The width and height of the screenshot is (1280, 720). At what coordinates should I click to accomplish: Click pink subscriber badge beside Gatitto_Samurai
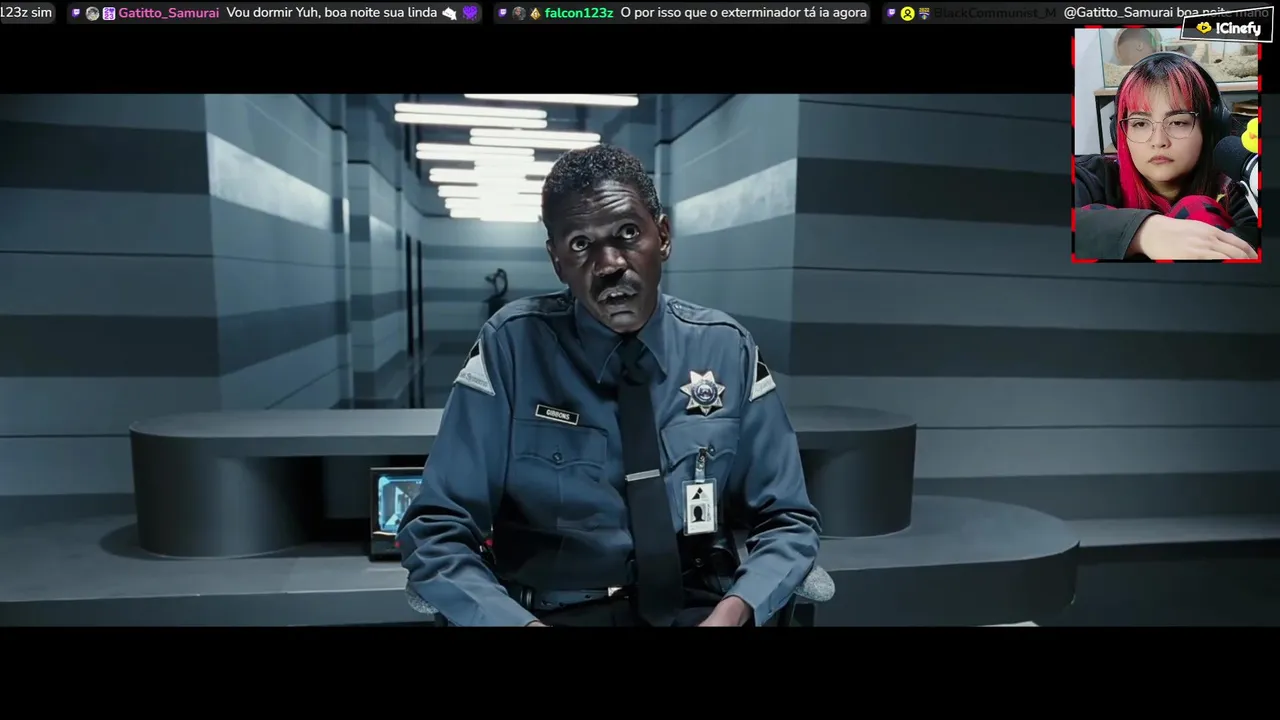[109, 13]
